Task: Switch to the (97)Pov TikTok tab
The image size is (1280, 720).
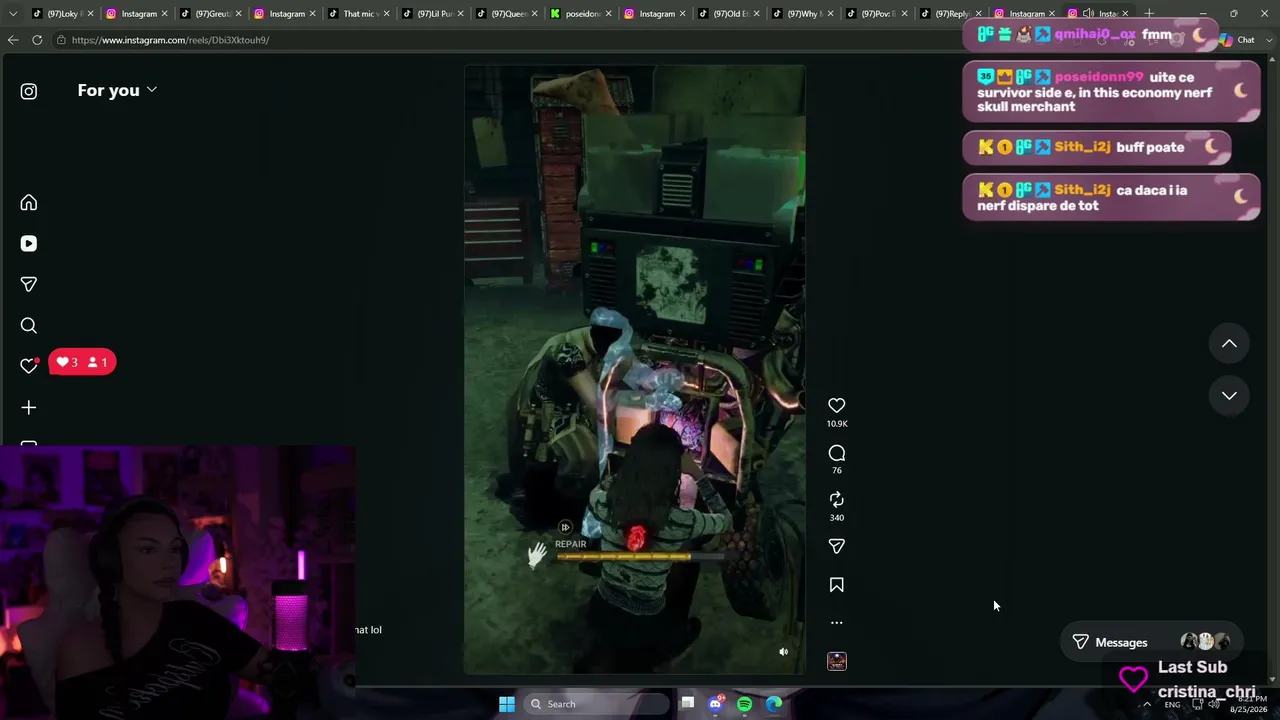Action: (x=877, y=14)
